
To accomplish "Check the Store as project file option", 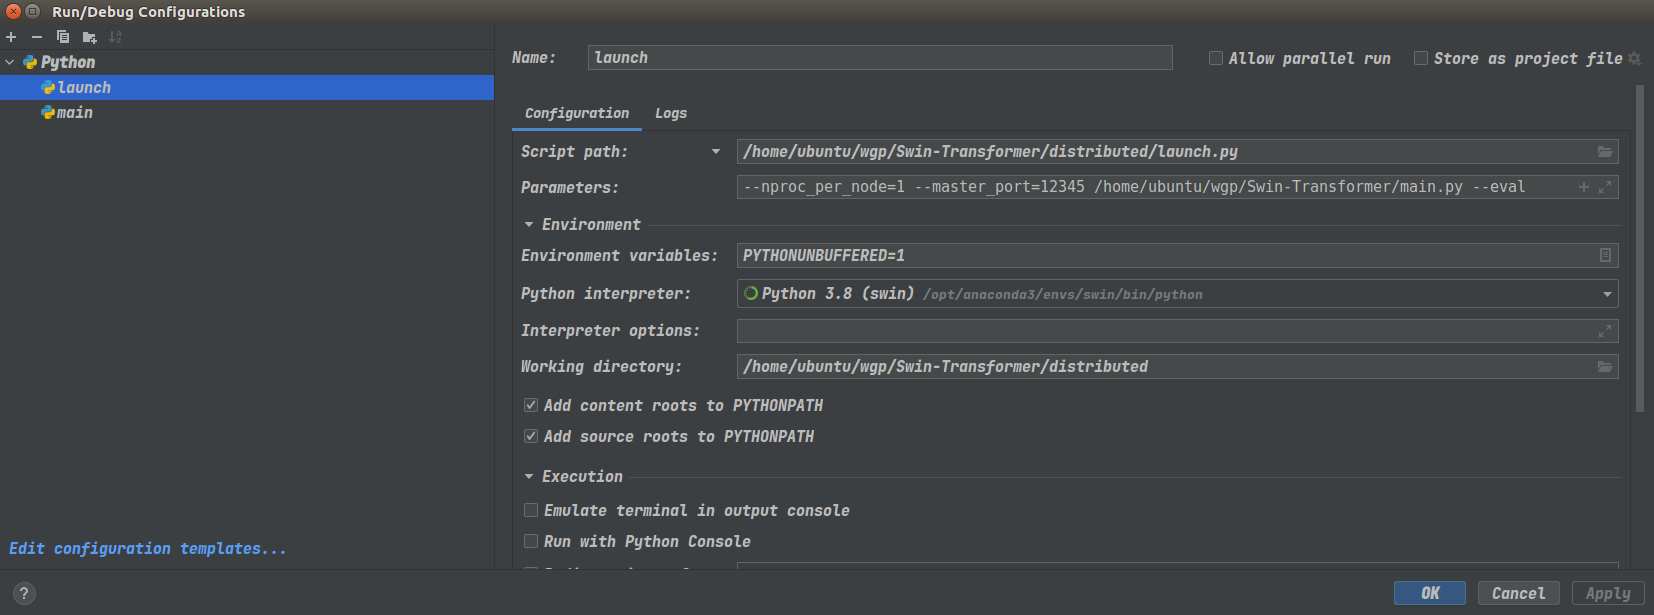I will pyautogui.click(x=1421, y=59).
